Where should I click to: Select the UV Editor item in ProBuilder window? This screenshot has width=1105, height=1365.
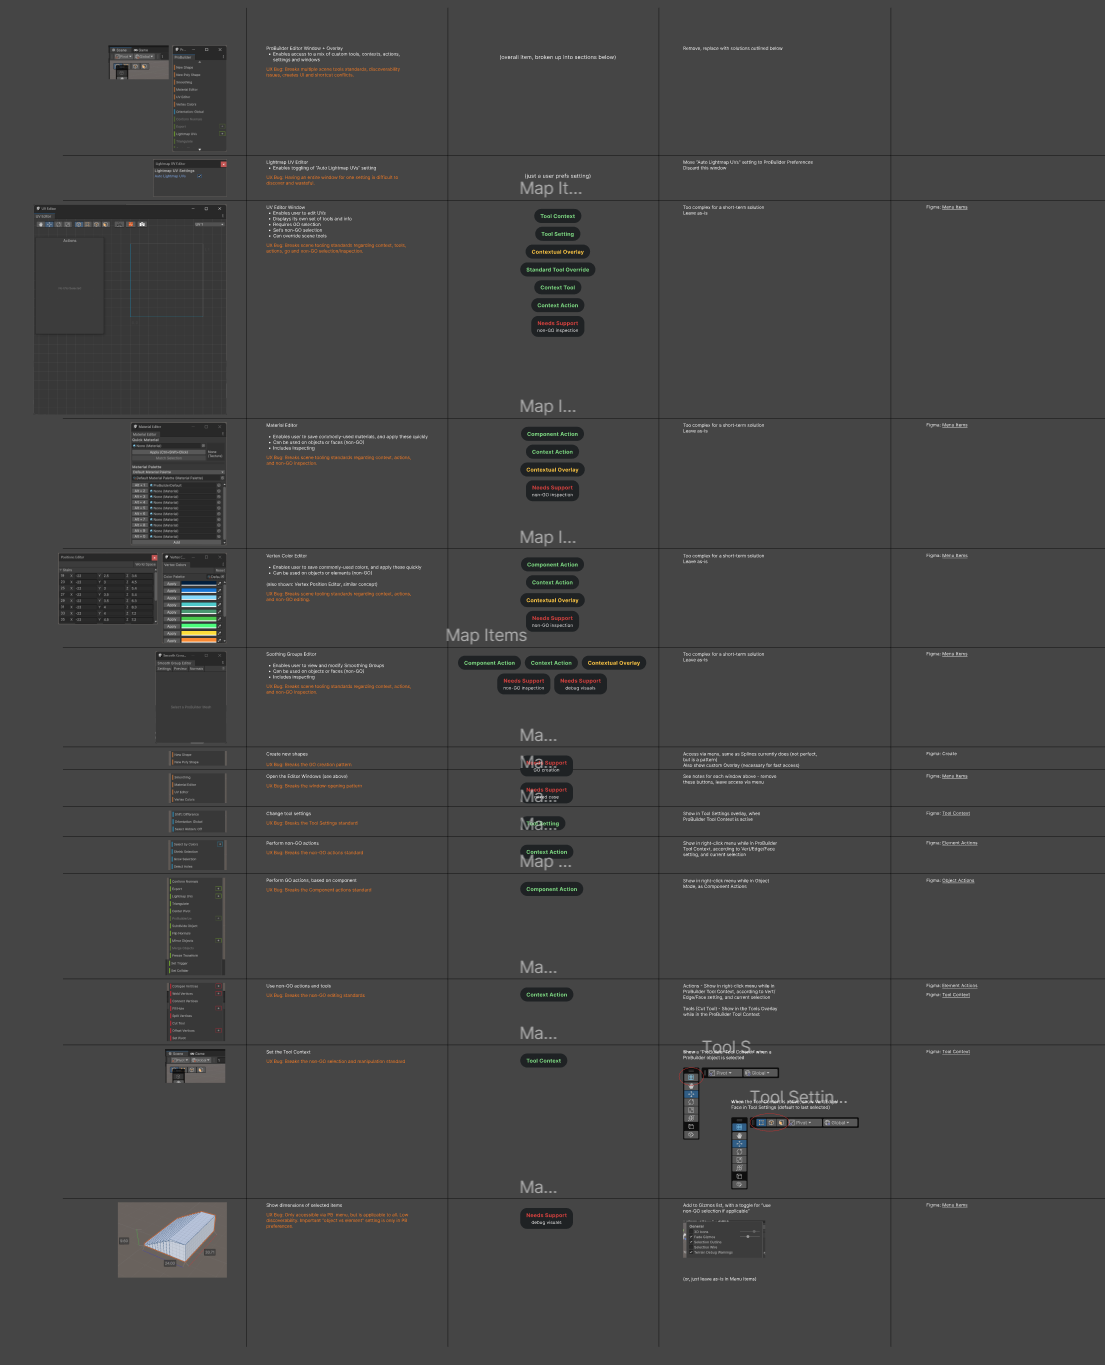(183, 97)
